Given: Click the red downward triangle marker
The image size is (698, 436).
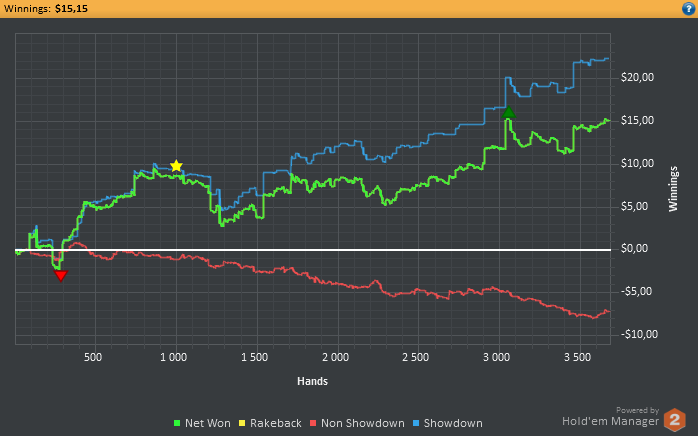Looking at the screenshot, I should tap(61, 275).
